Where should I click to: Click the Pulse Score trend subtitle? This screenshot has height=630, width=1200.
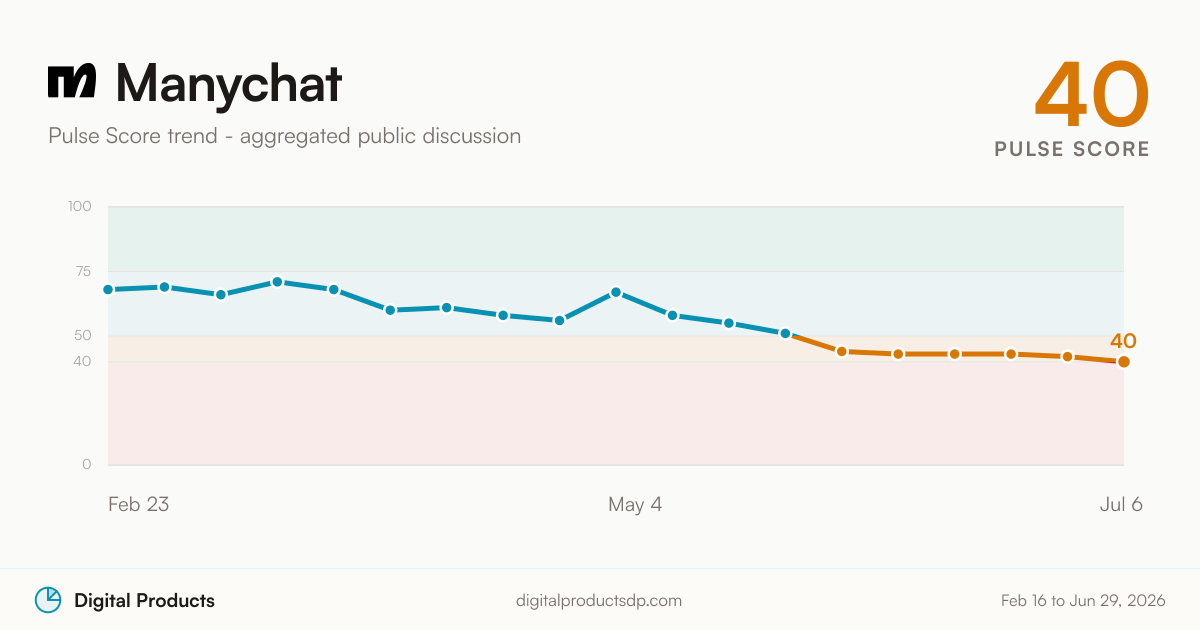284,136
